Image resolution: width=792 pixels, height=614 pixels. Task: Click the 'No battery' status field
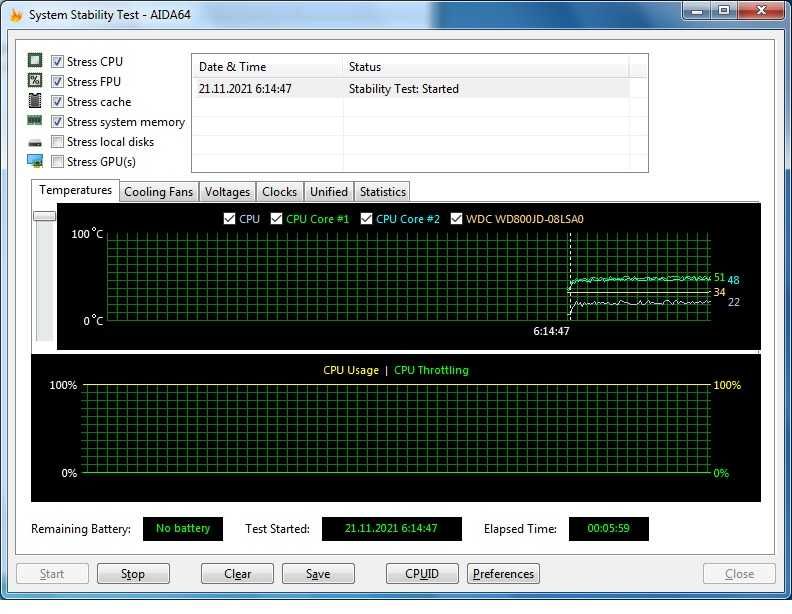183,529
